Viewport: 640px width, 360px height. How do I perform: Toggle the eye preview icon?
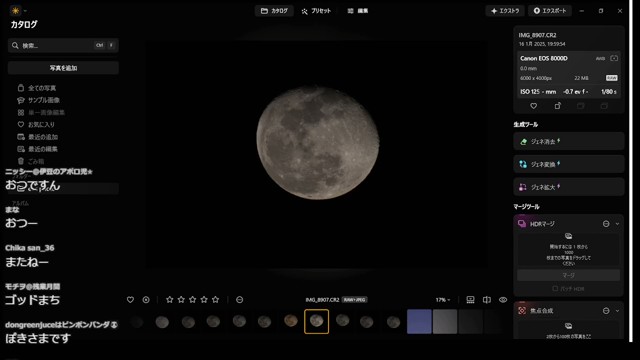click(x=503, y=300)
